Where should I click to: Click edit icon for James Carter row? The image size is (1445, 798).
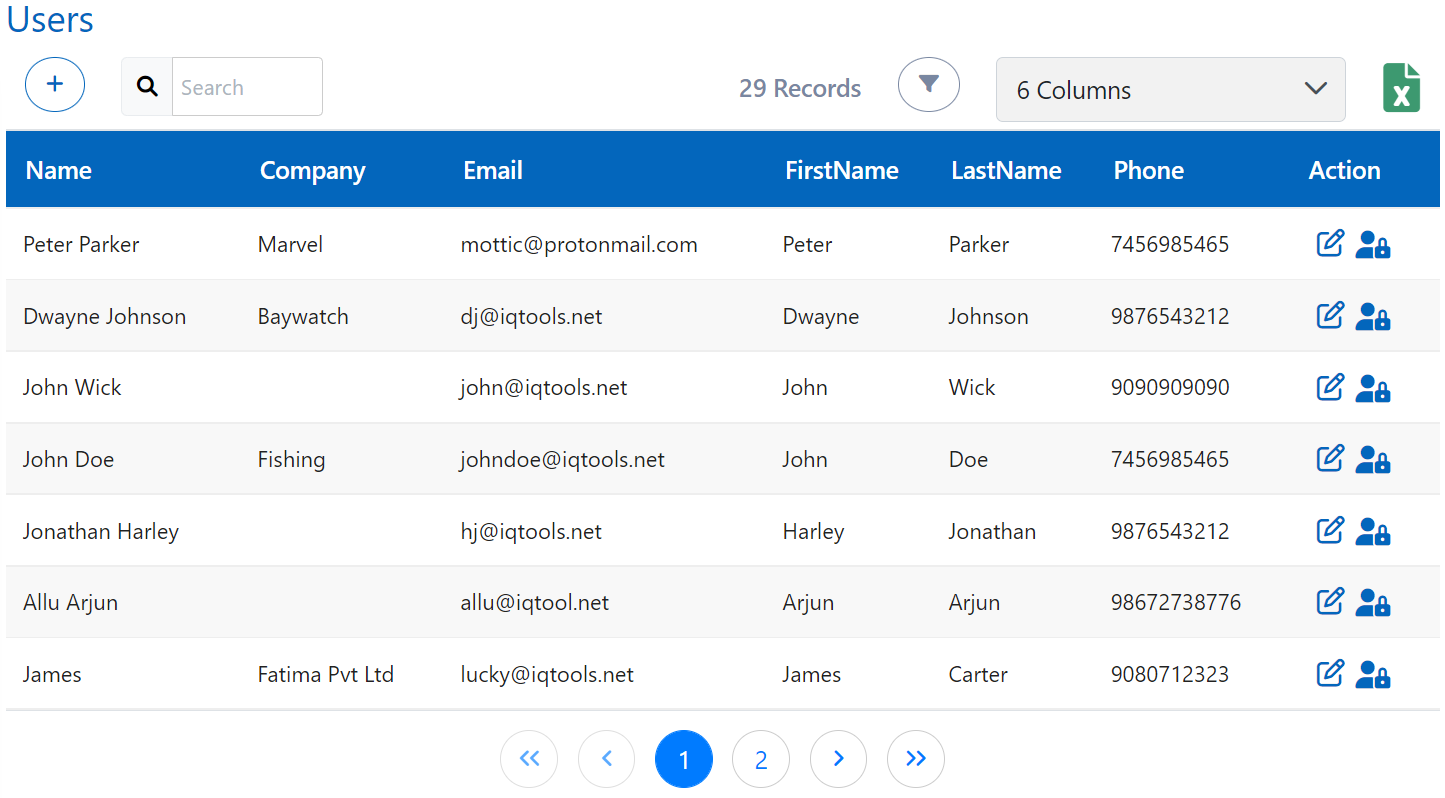pos(1329,674)
